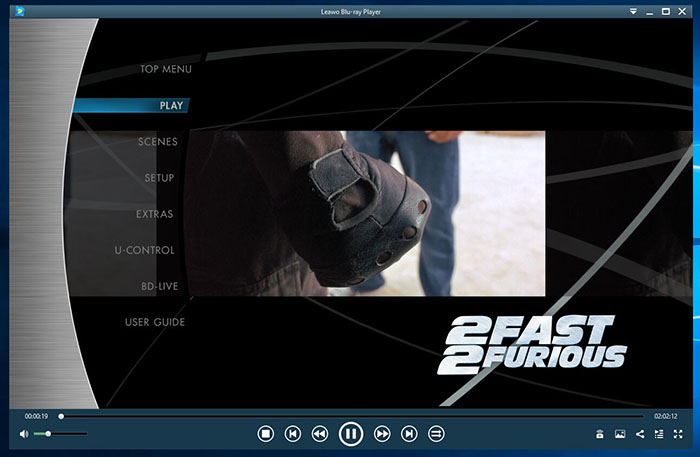
Task: Open U-CONTROL in the disc menu
Action: coord(145,250)
